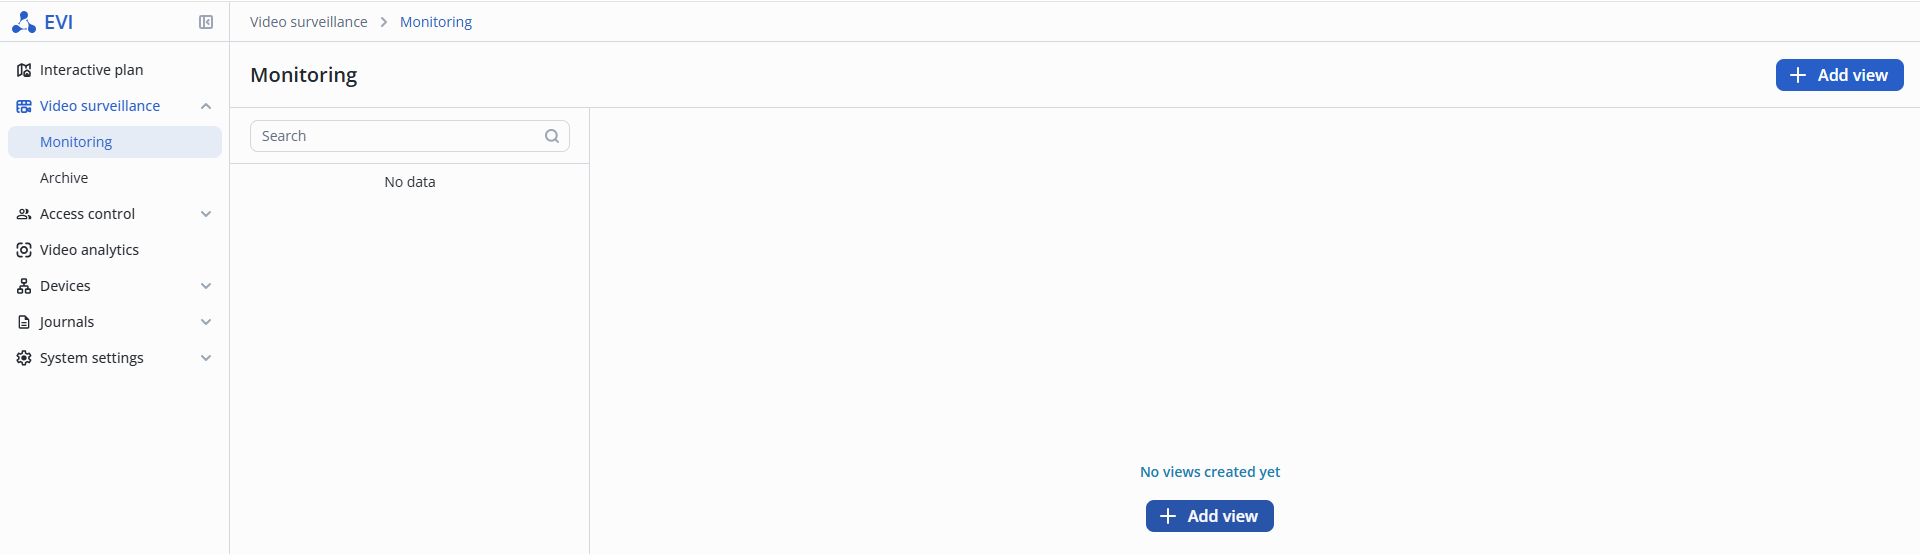Open the Archive menu item
1920x554 pixels.
tap(64, 178)
